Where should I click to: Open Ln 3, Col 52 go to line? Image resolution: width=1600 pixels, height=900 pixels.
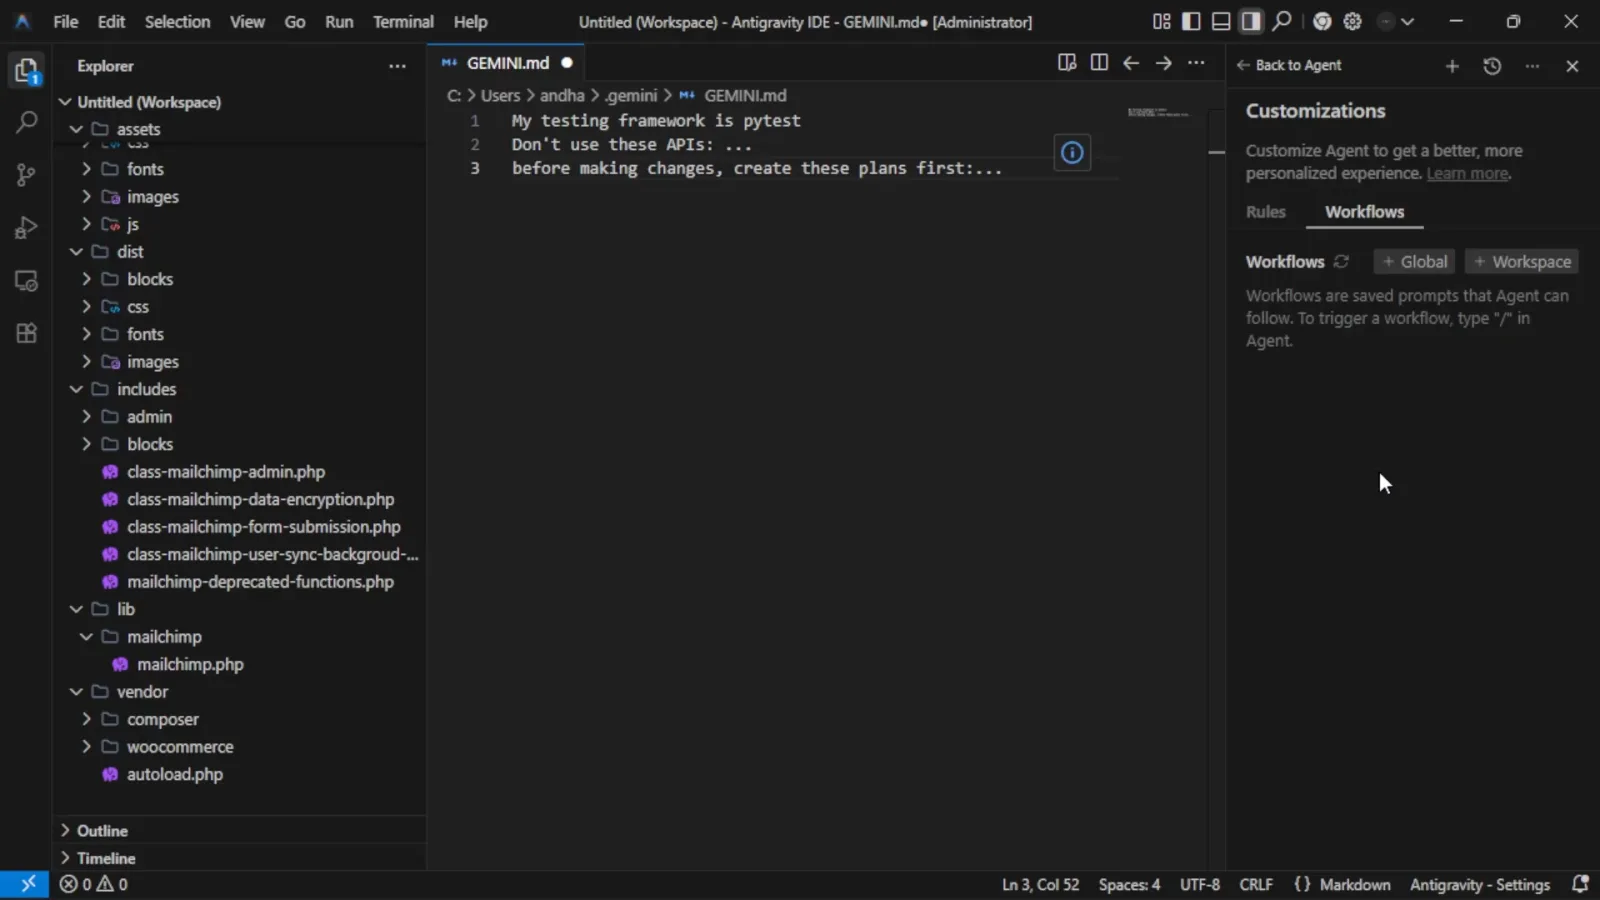1041,885
